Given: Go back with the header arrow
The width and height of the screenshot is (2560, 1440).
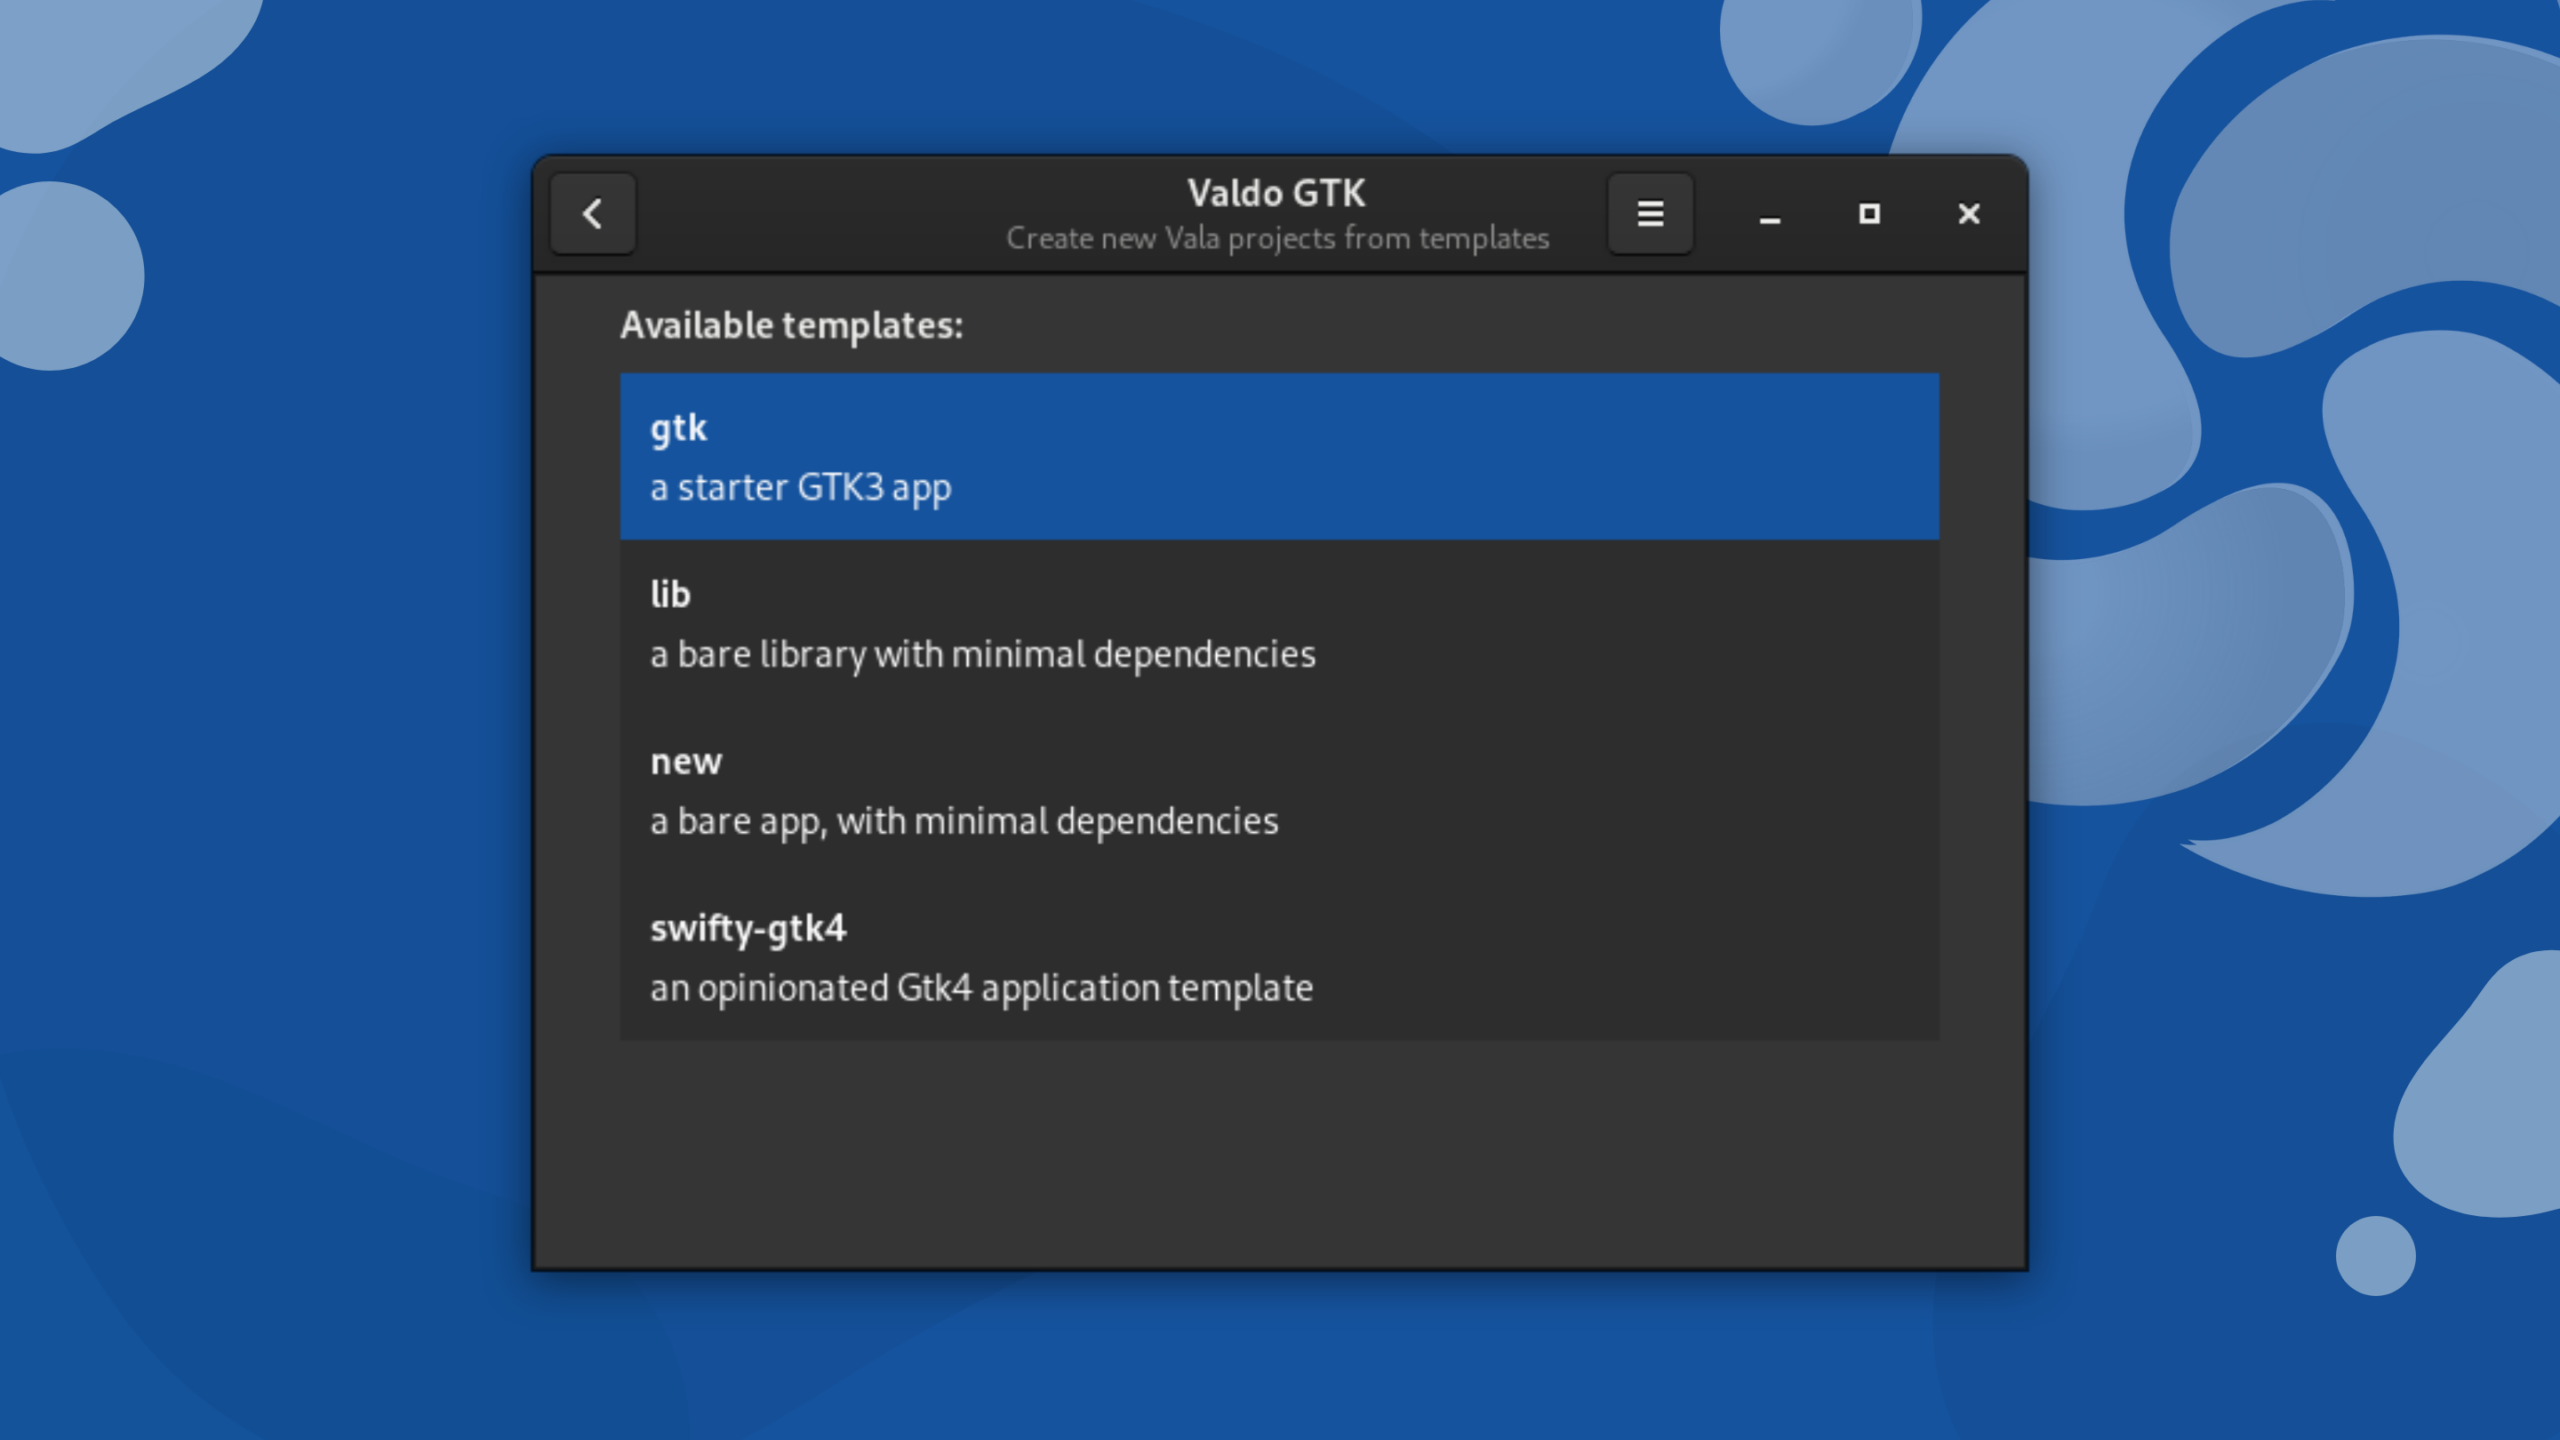Looking at the screenshot, I should pyautogui.click(x=592, y=213).
